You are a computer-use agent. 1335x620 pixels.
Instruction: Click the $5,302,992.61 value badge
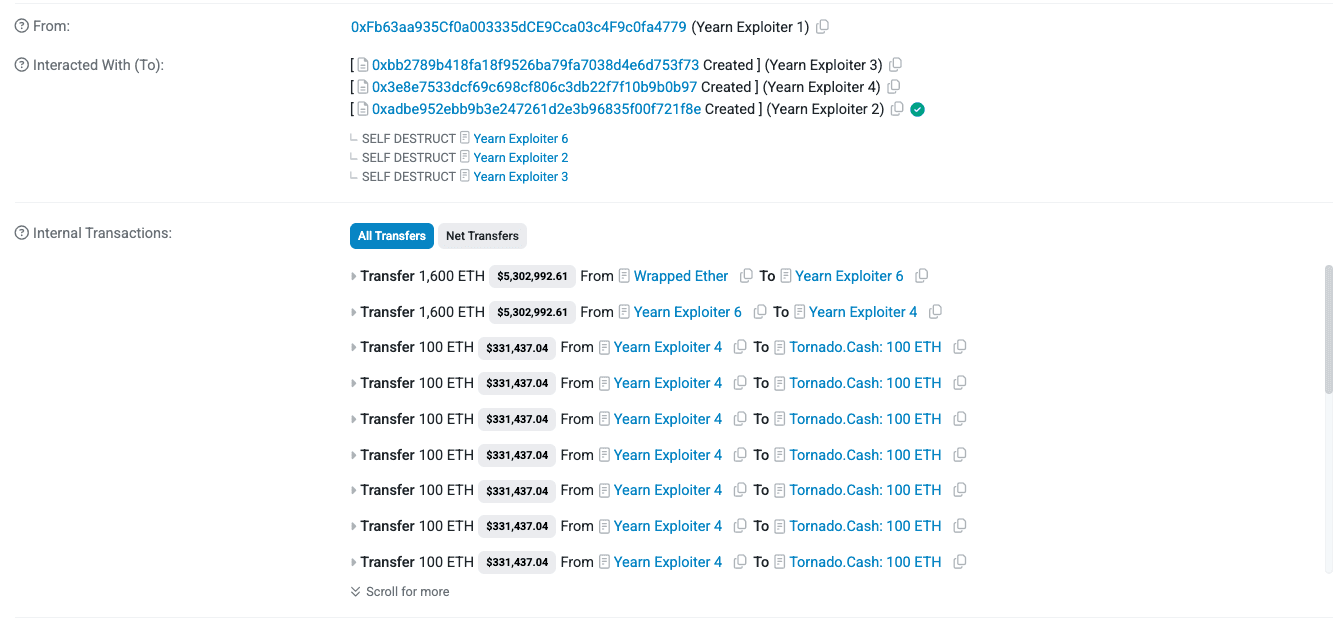pos(531,276)
